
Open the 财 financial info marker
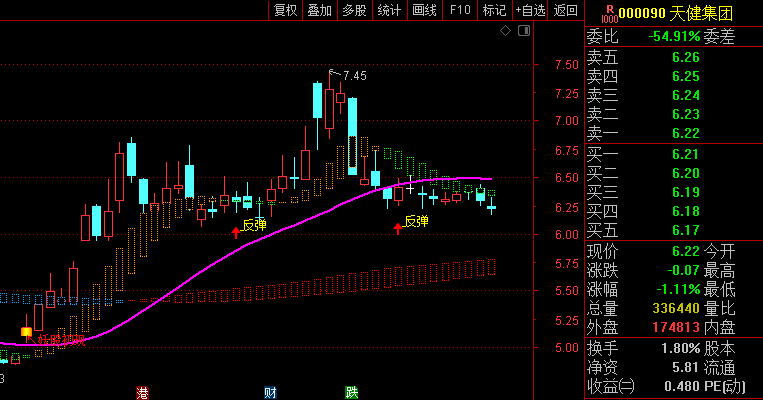(x=270, y=393)
